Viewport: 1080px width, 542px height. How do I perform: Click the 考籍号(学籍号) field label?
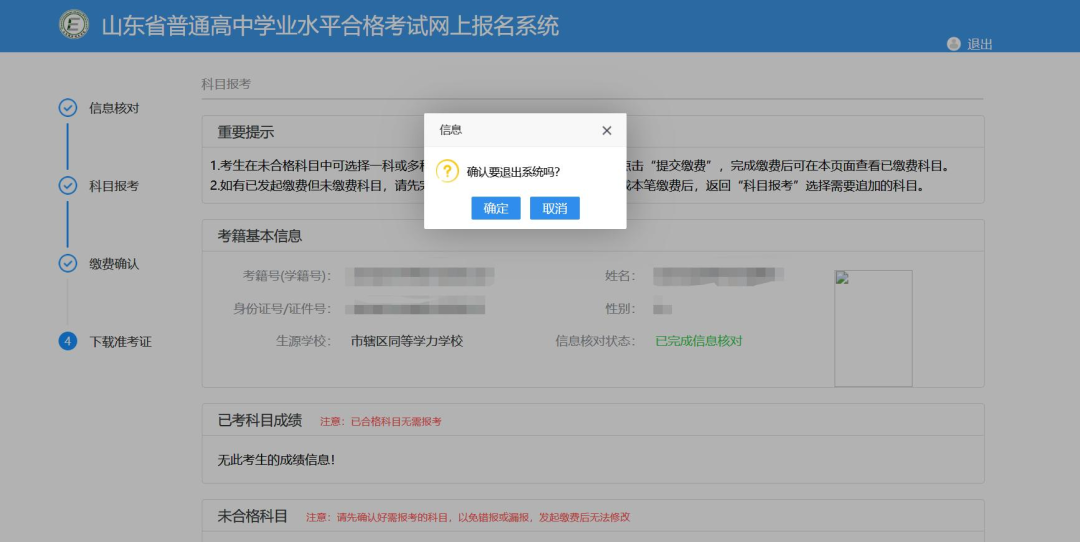click(287, 275)
